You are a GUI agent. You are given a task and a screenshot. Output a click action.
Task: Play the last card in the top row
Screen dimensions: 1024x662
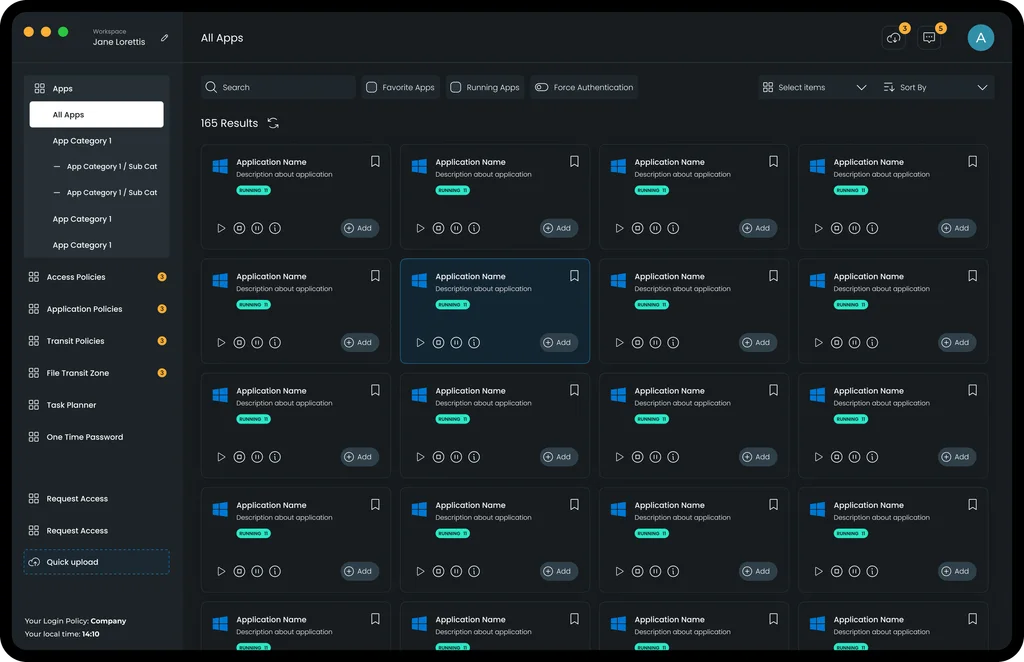pos(818,228)
